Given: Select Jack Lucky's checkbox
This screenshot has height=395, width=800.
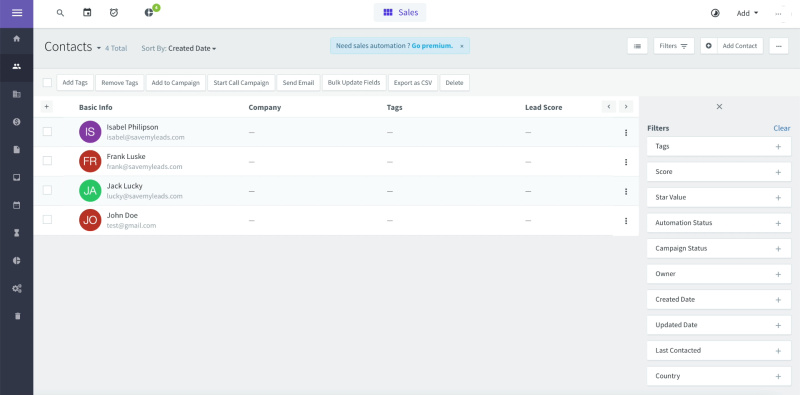Looking at the screenshot, I should pyautogui.click(x=47, y=190).
